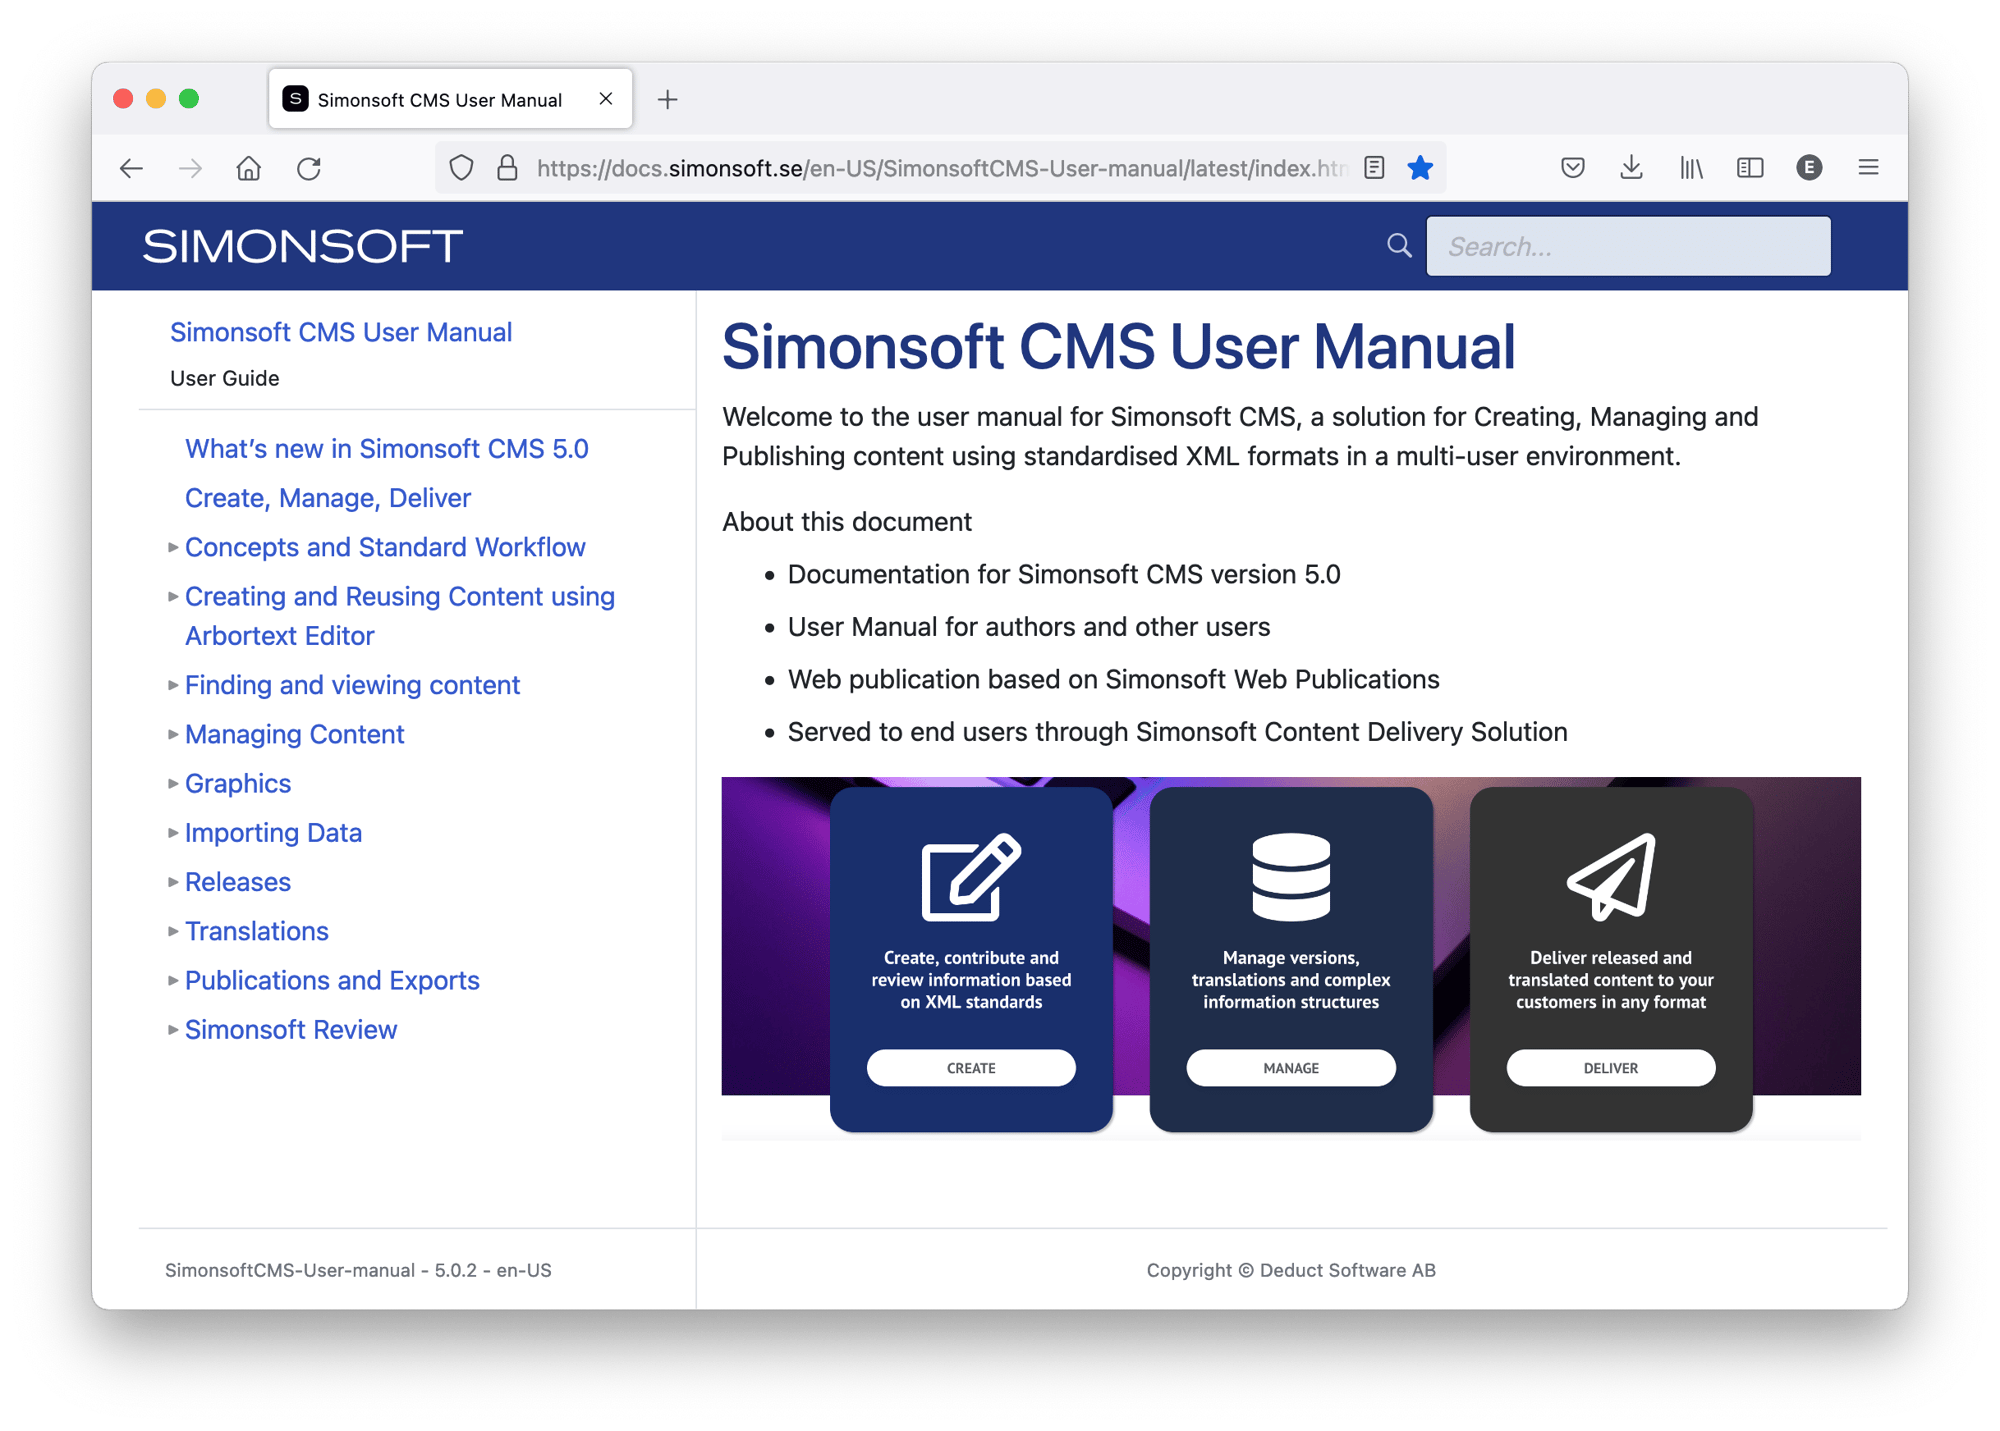Image resolution: width=2000 pixels, height=1431 pixels.
Task: Open the Simonsoft Review link
Action: coord(291,1029)
